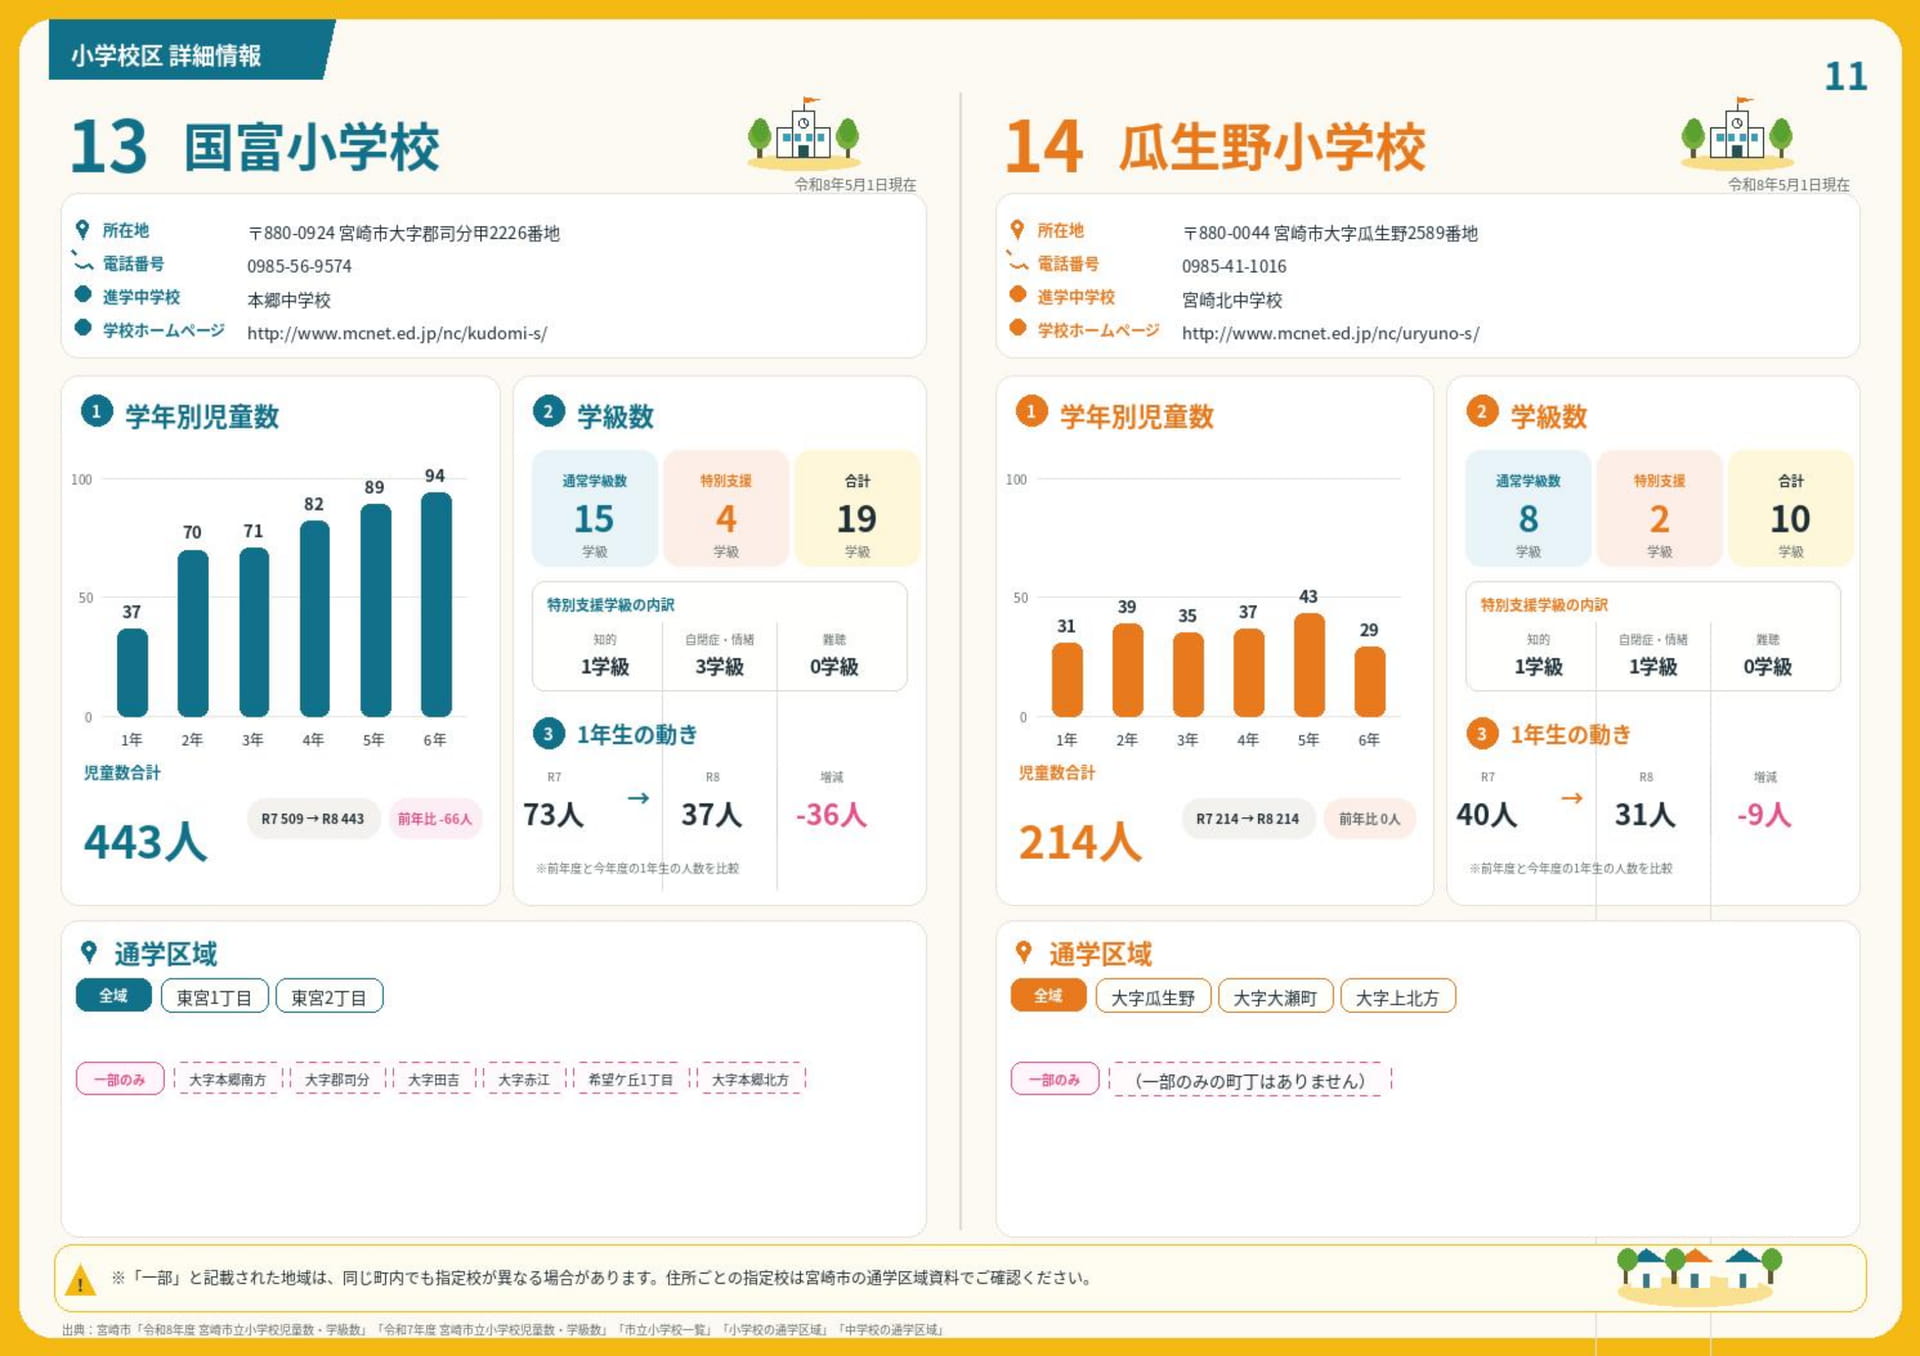Click the 通常学級数 8 card

point(1528,509)
